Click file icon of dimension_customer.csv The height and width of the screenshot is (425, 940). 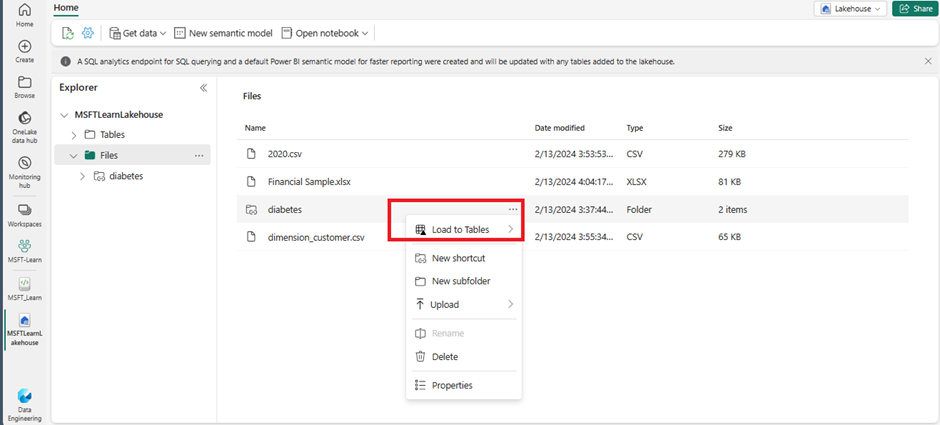pyautogui.click(x=252, y=237)
